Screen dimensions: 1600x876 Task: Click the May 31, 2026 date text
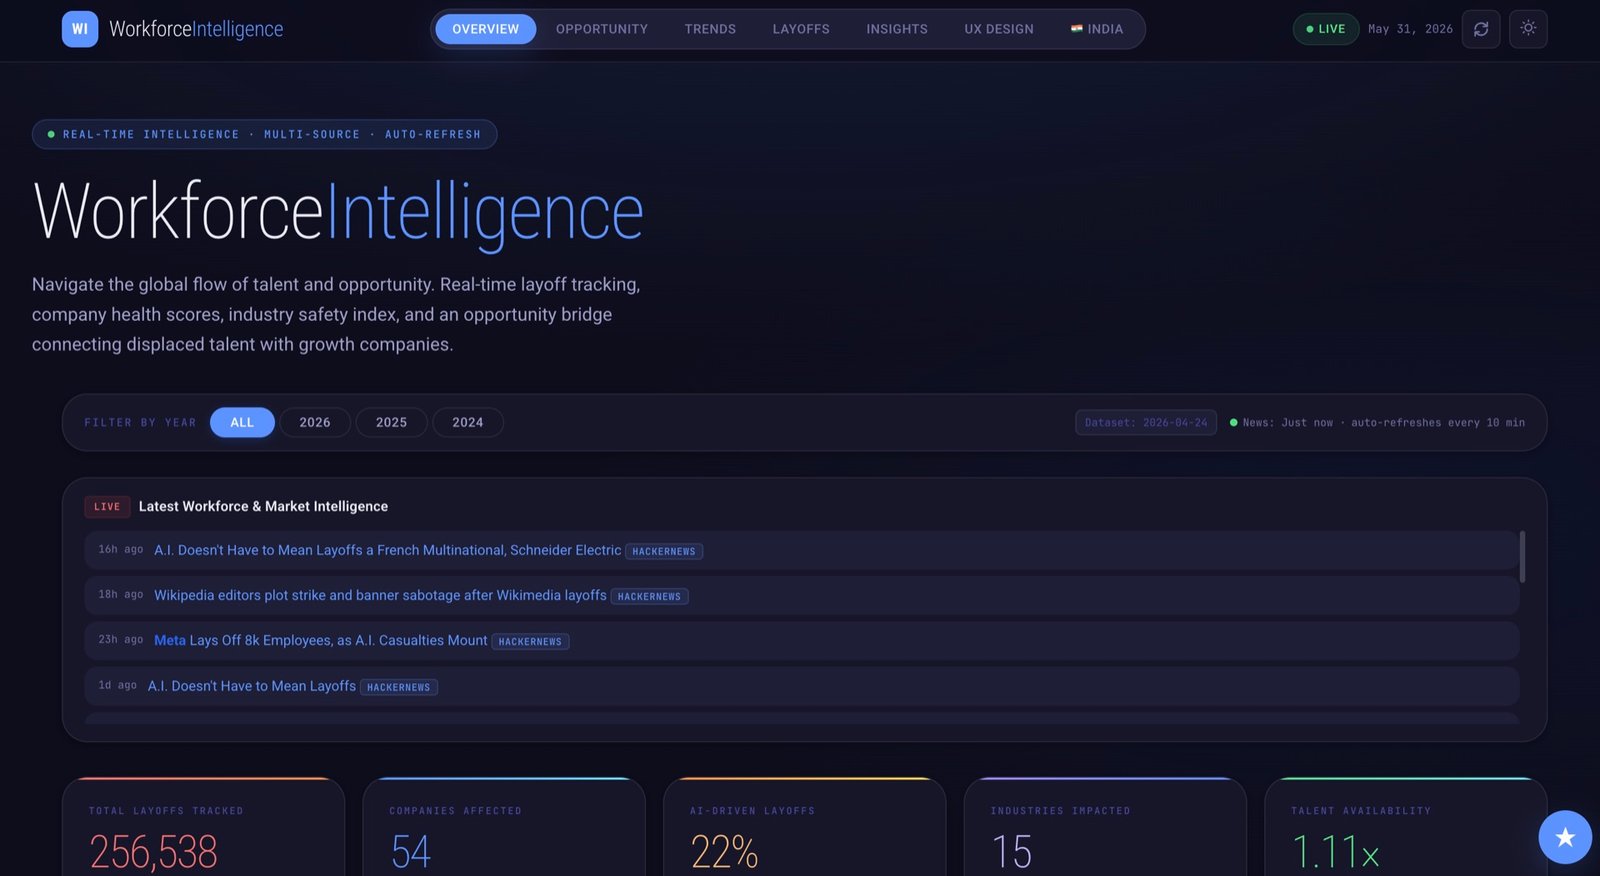[1410, 29]
